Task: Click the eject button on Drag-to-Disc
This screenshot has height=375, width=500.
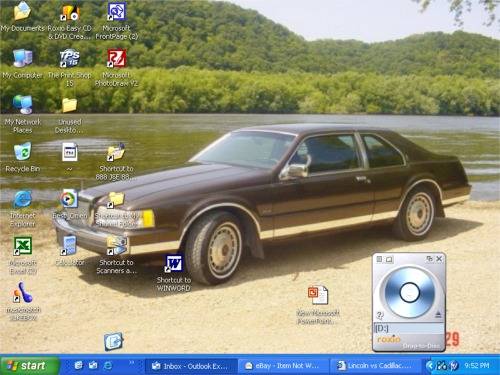Action: (x=438, y=314)
